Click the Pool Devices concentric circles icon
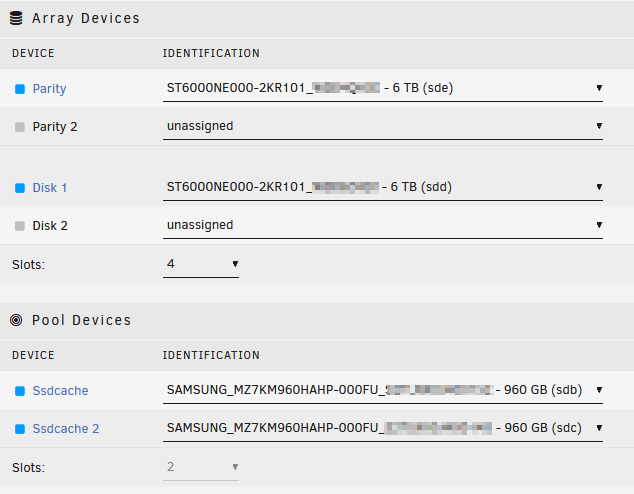Viewport: 634px width, 494px height. point(16,320)
